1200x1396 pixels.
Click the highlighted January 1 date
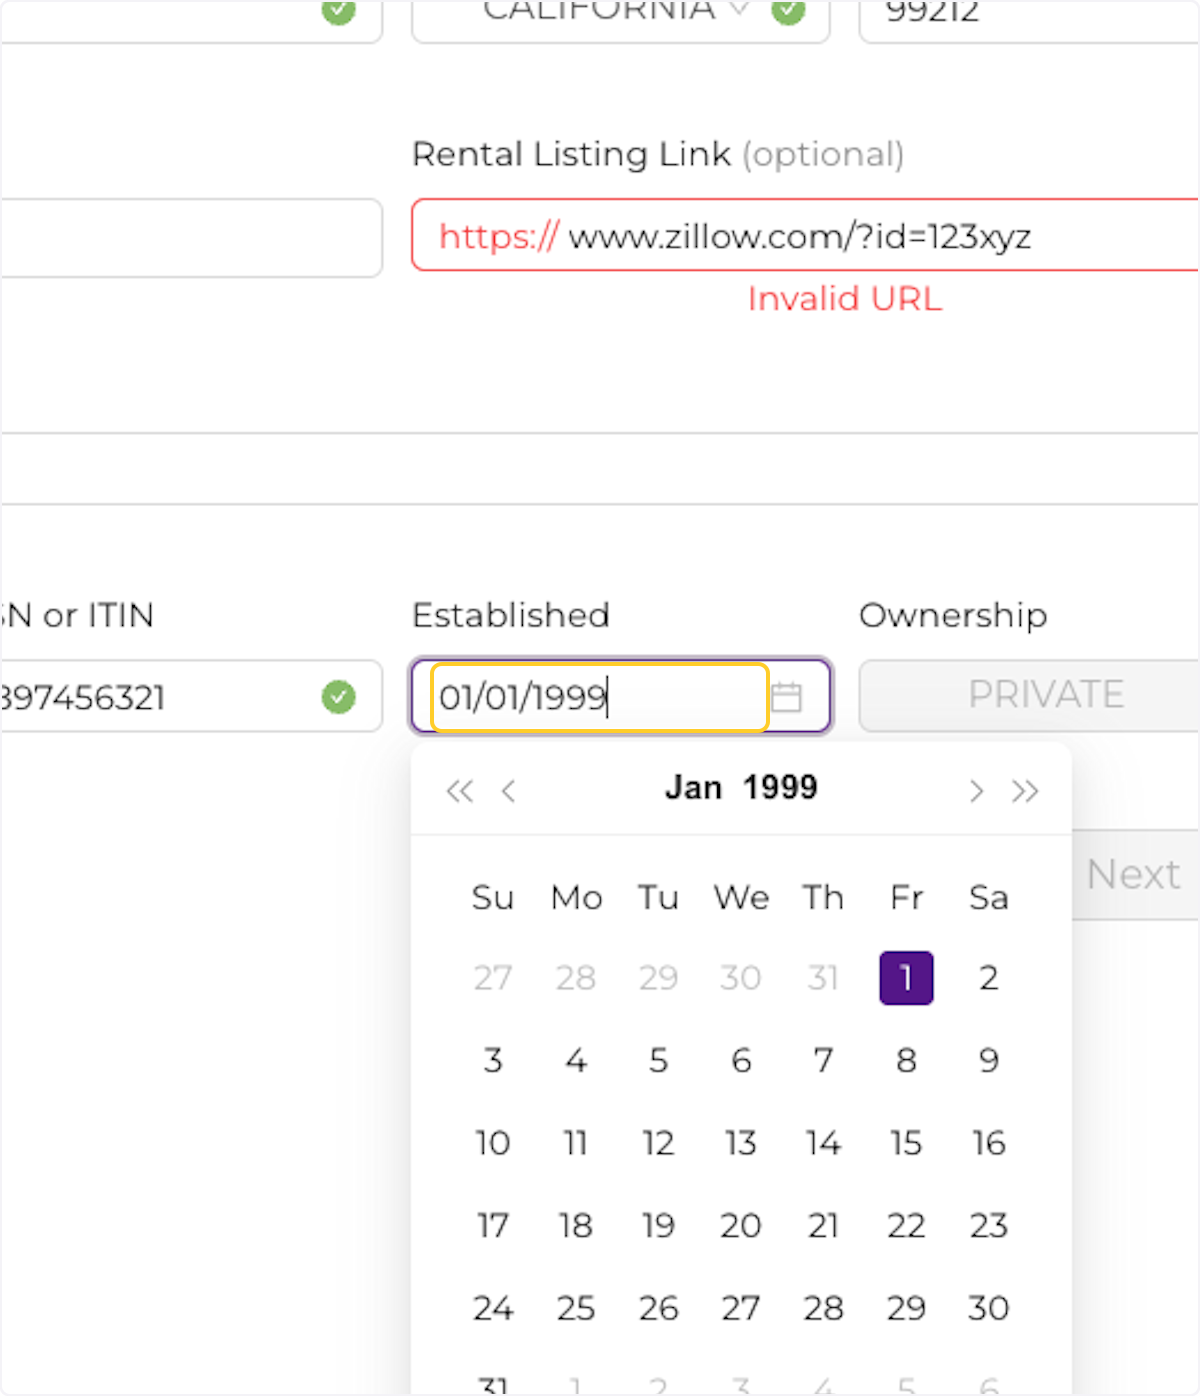[905, 978]
